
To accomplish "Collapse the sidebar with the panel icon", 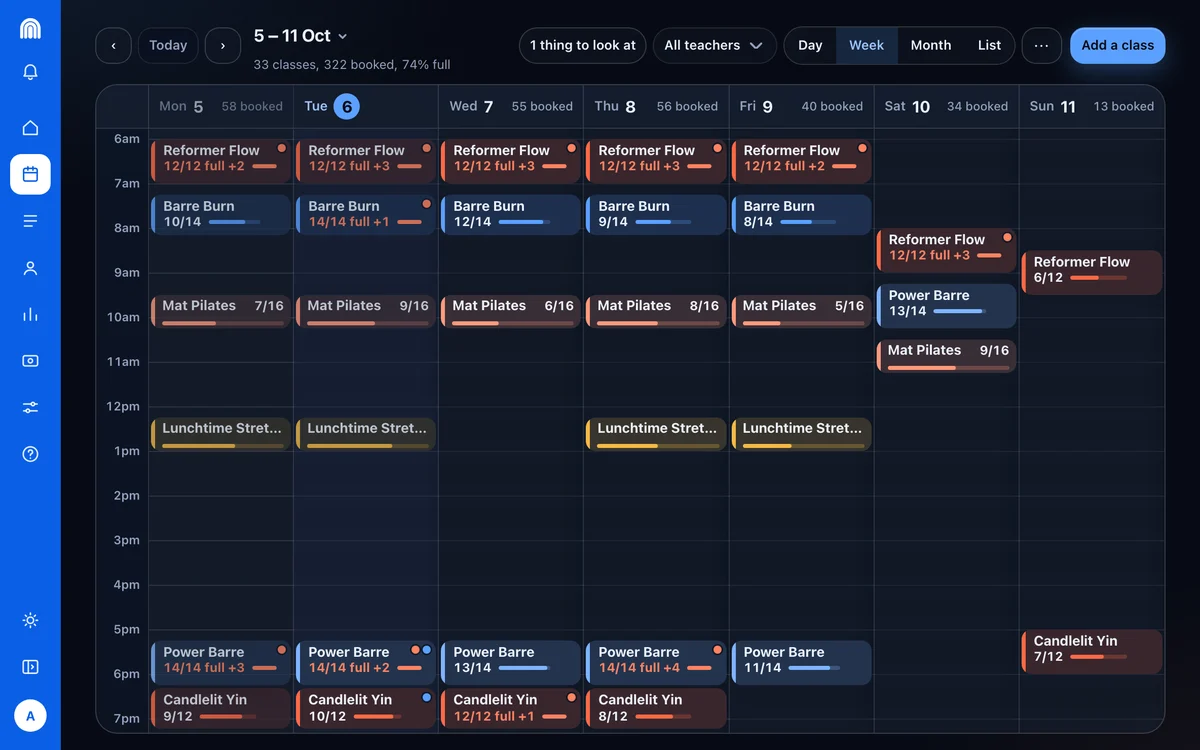I will pos(30,667).
